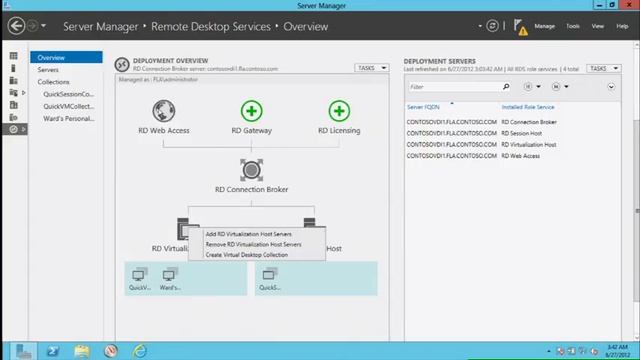Open the View menu
Viewport: 640px width, 360px height.
click(x=598, y=26)
